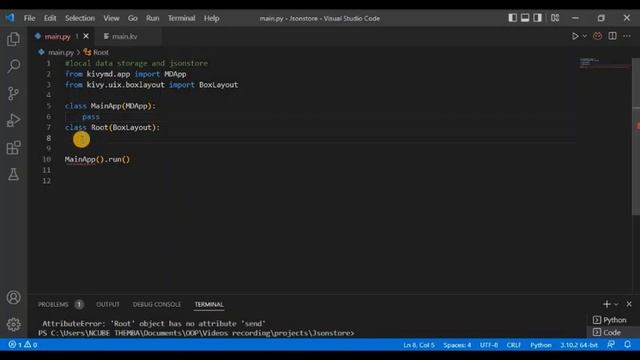The image size is (640, 360).
Task: Click BoxLayout import on line 3
Action: 218,84
